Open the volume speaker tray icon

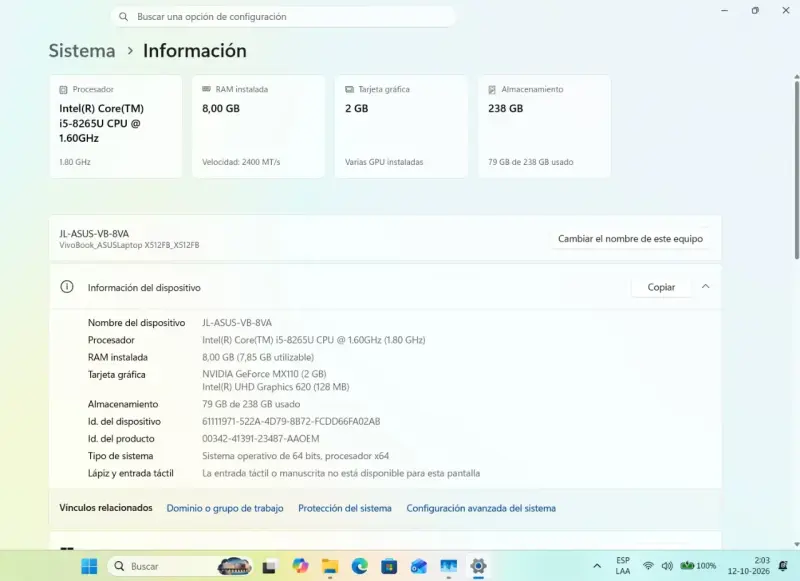point(667,566)
